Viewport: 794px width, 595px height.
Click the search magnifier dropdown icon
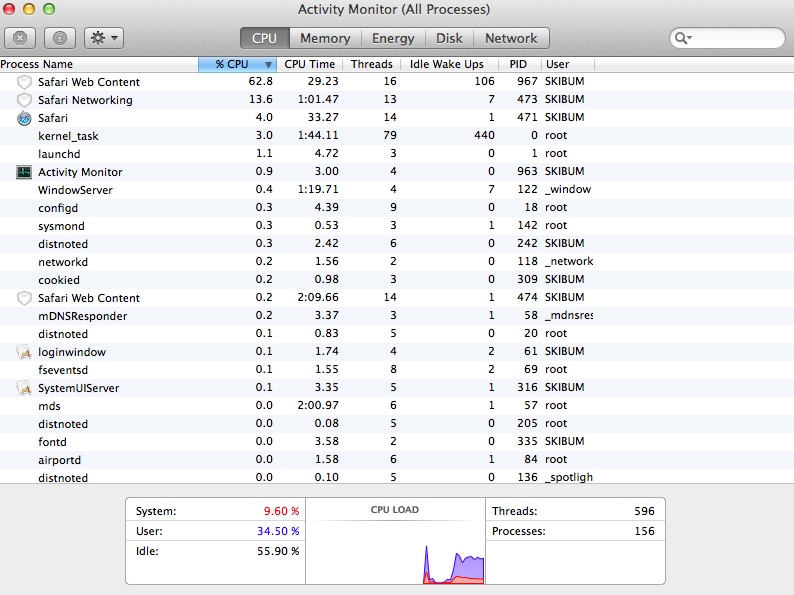683,38
